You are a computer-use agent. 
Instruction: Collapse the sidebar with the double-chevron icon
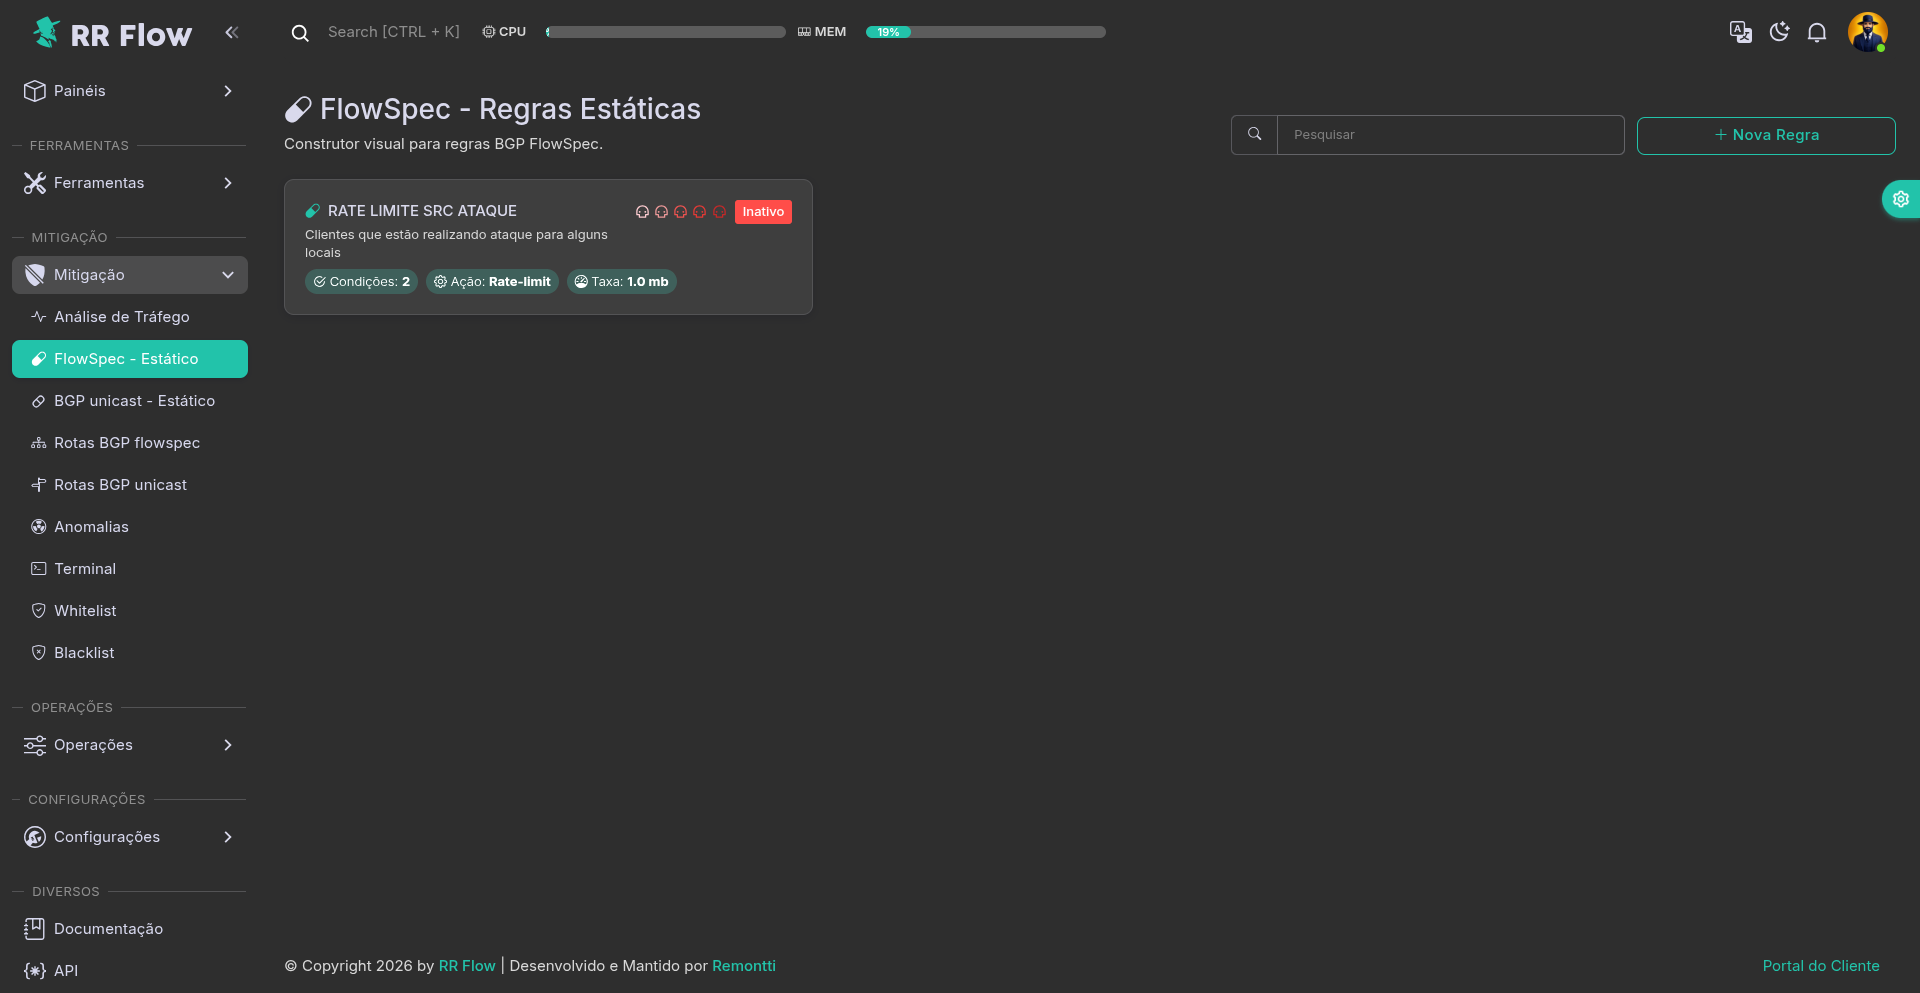(232, 32)
